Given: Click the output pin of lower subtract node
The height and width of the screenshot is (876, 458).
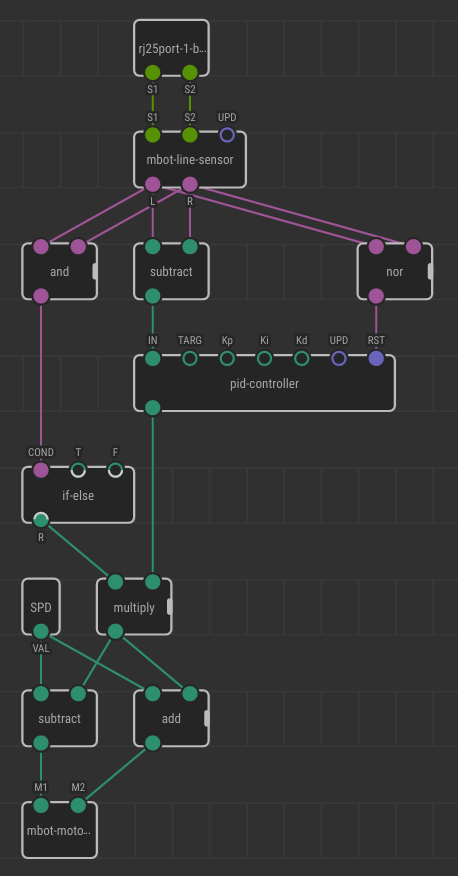Looking at the screenshot, I should click(x=41, y=743).
